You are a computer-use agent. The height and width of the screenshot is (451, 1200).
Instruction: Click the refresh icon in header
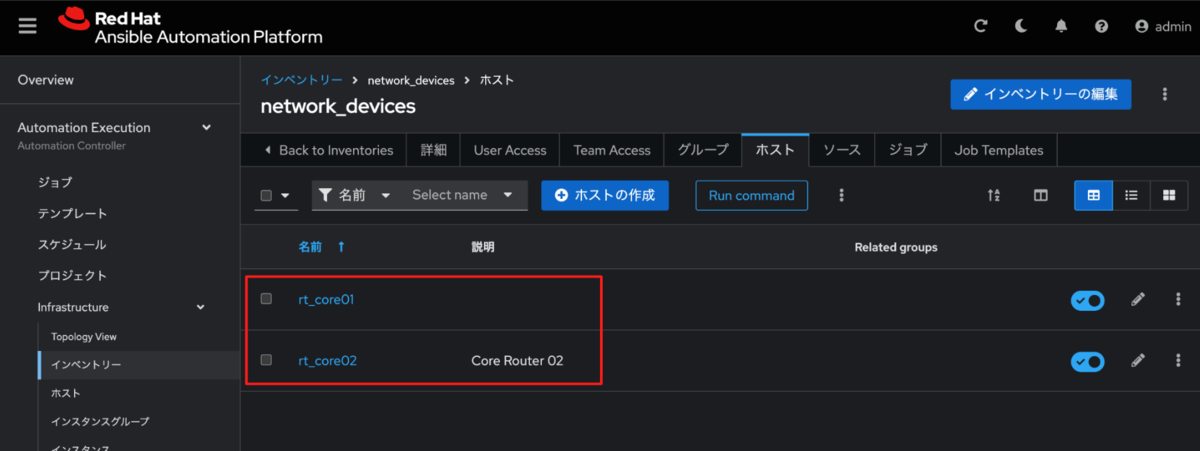click(x=981, y=27)
